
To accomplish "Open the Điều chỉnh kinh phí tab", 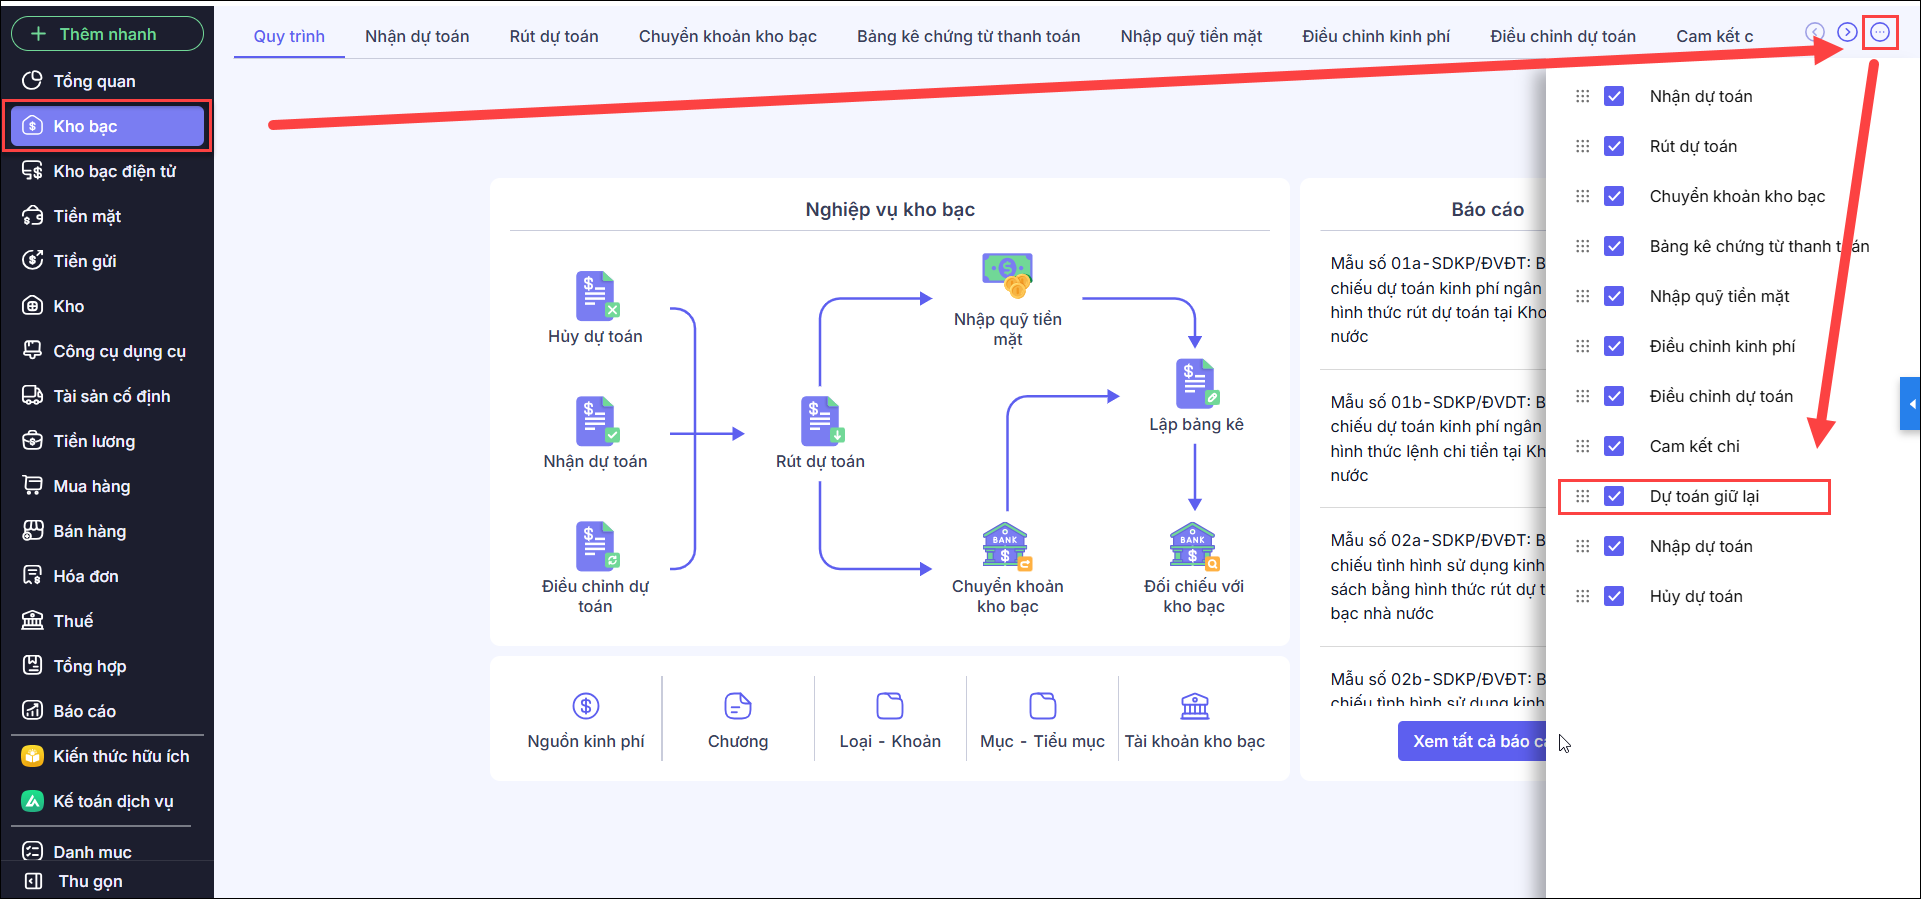I will point(1375,36).
